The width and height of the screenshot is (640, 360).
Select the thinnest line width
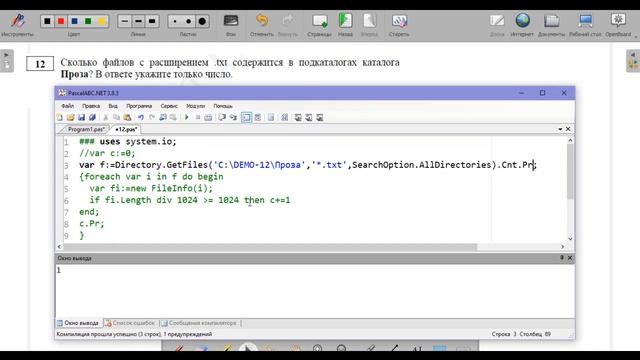pyautogui.click(x=125, y=21)
